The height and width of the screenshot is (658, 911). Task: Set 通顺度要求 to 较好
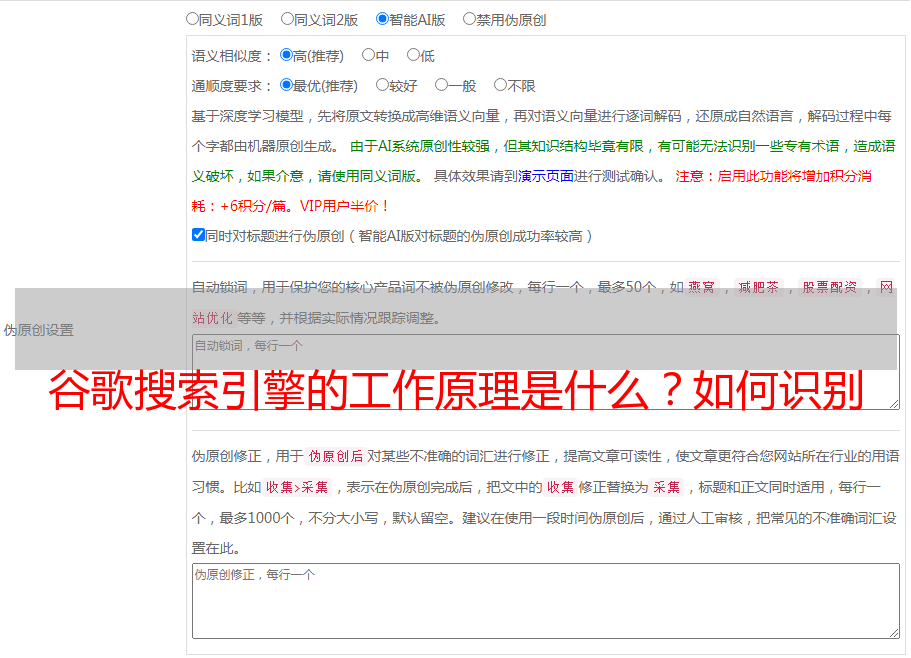click(382, 85)
